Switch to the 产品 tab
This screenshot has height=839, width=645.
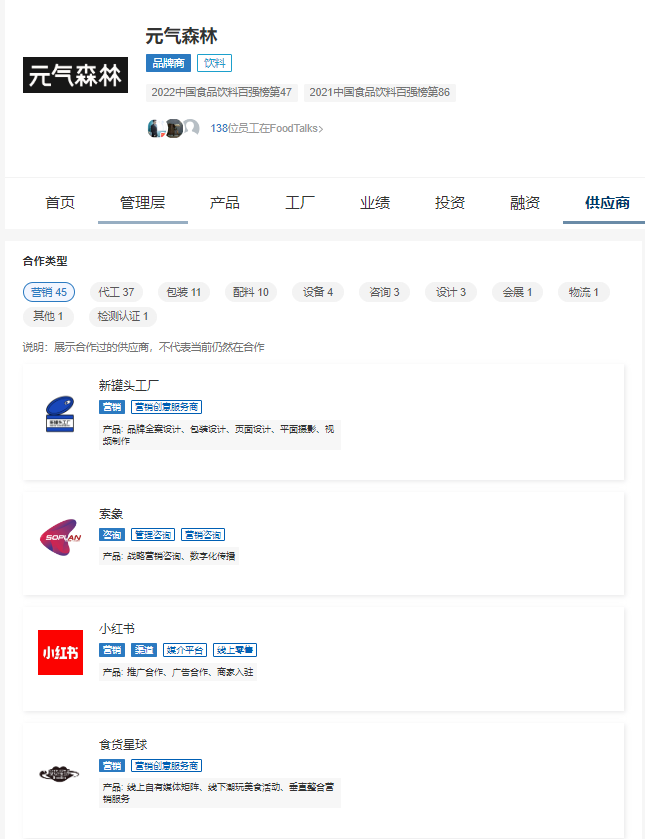(225, 203)
